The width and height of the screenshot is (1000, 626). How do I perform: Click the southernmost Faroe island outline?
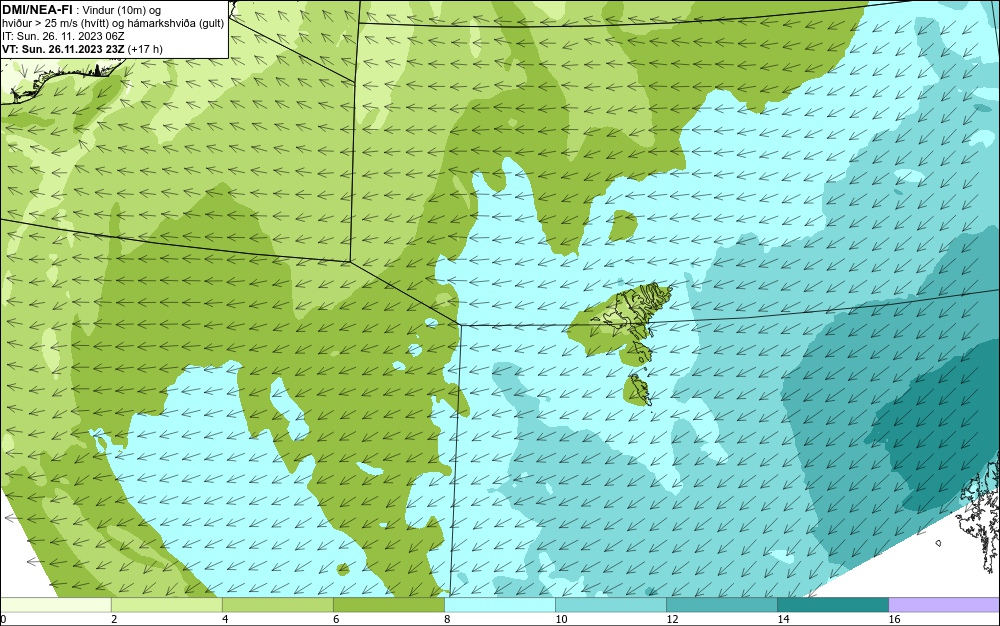tap(640, 389)
